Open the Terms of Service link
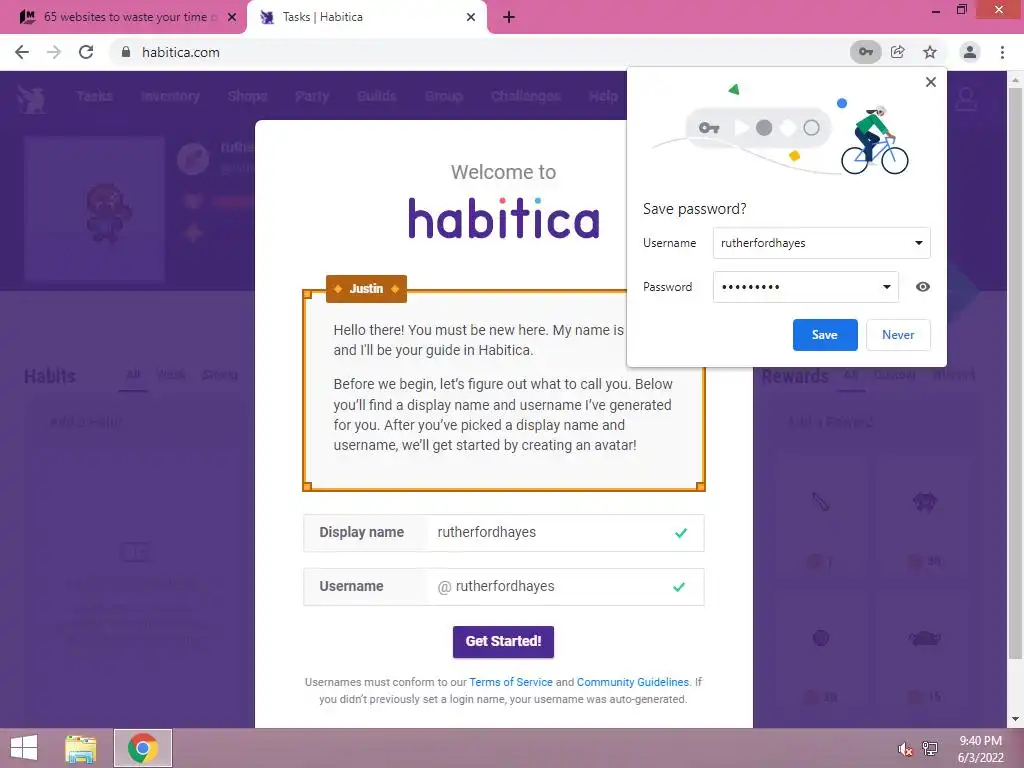The width and height of the screenshot is (1024, 768). click(511, 682)
